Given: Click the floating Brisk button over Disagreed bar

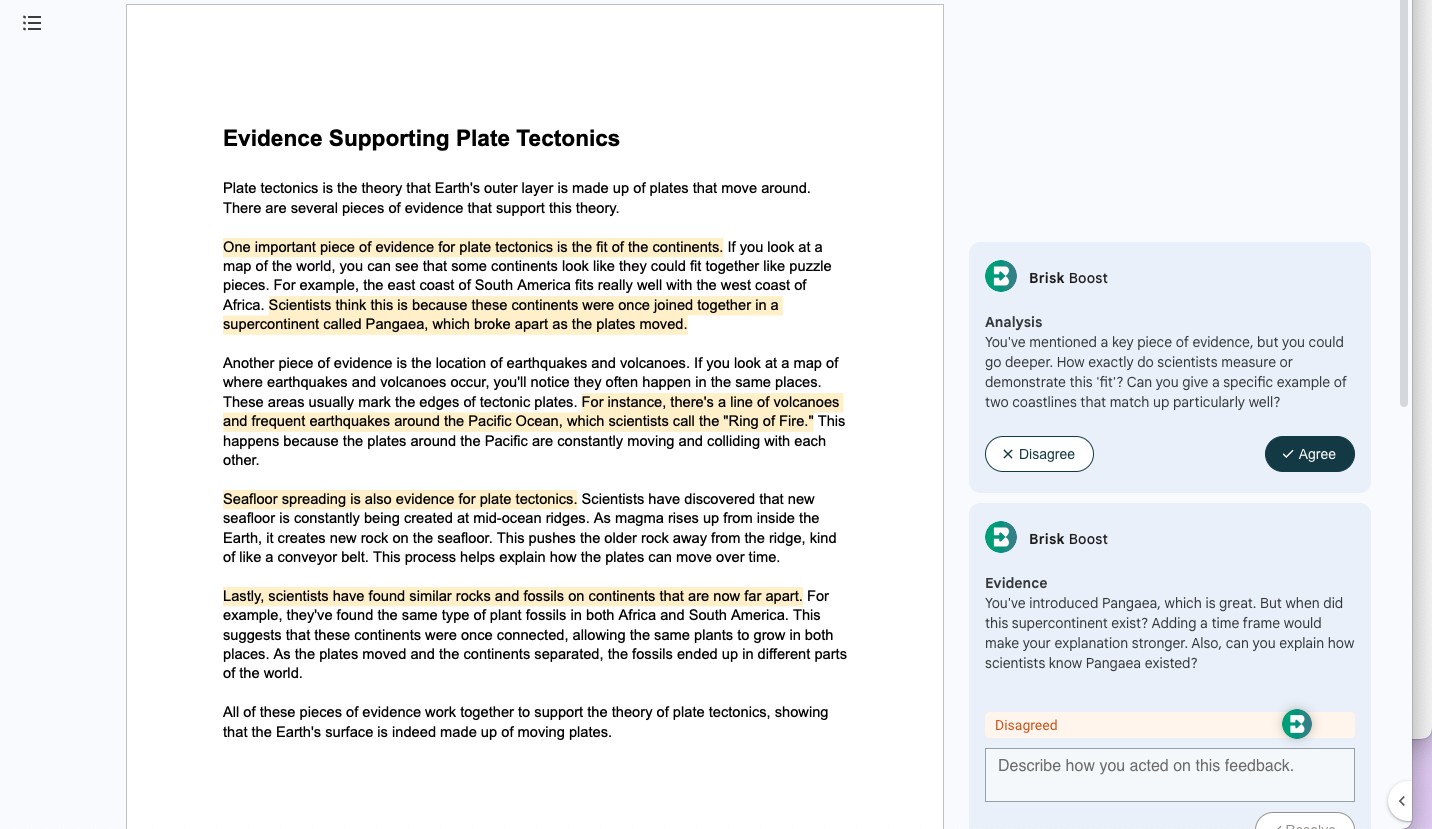Looking at the screenshot, I should tap(1296, 724).
